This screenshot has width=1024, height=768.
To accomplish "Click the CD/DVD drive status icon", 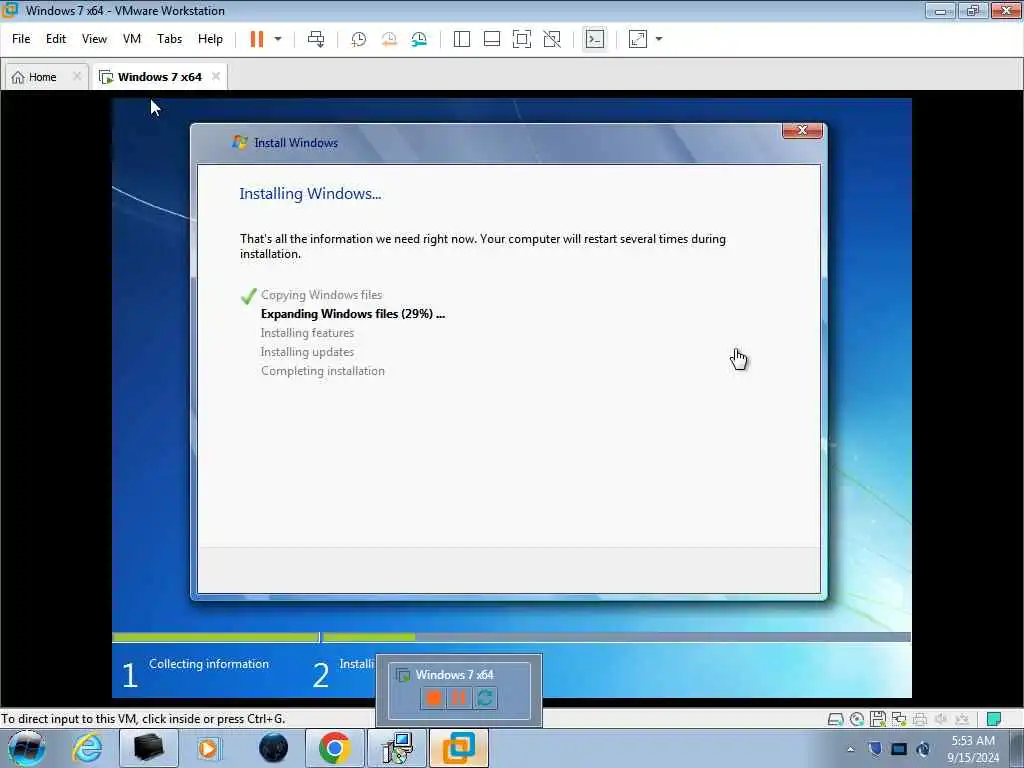I will [x=857, y=719].
